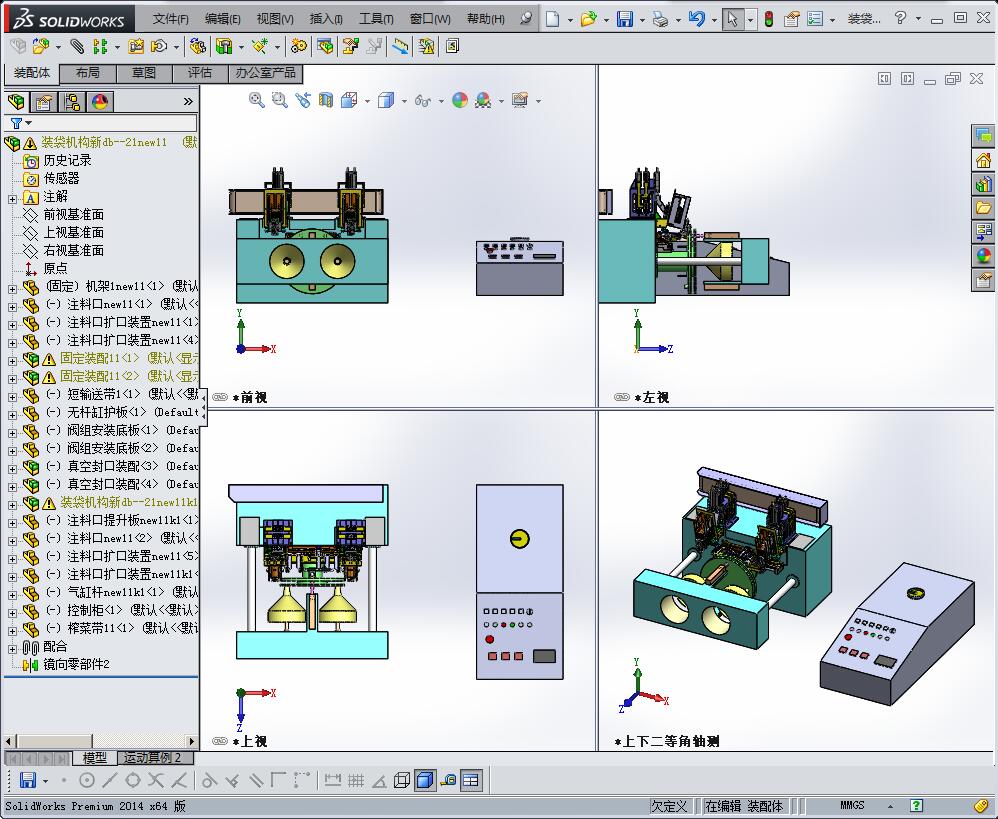This screenshot has height=819, width=998.
Task: Click the Section View icon
Action: click(326, 100)
